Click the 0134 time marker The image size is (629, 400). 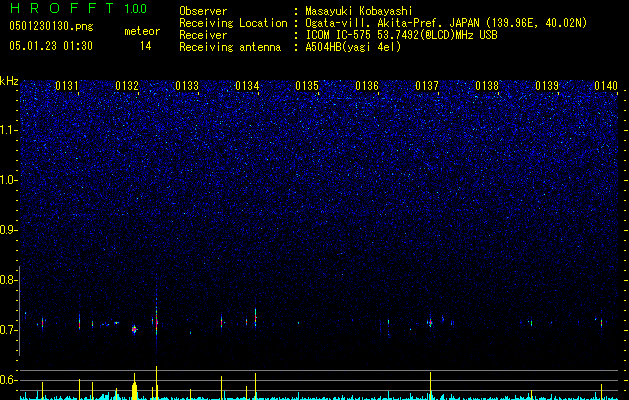247,86
